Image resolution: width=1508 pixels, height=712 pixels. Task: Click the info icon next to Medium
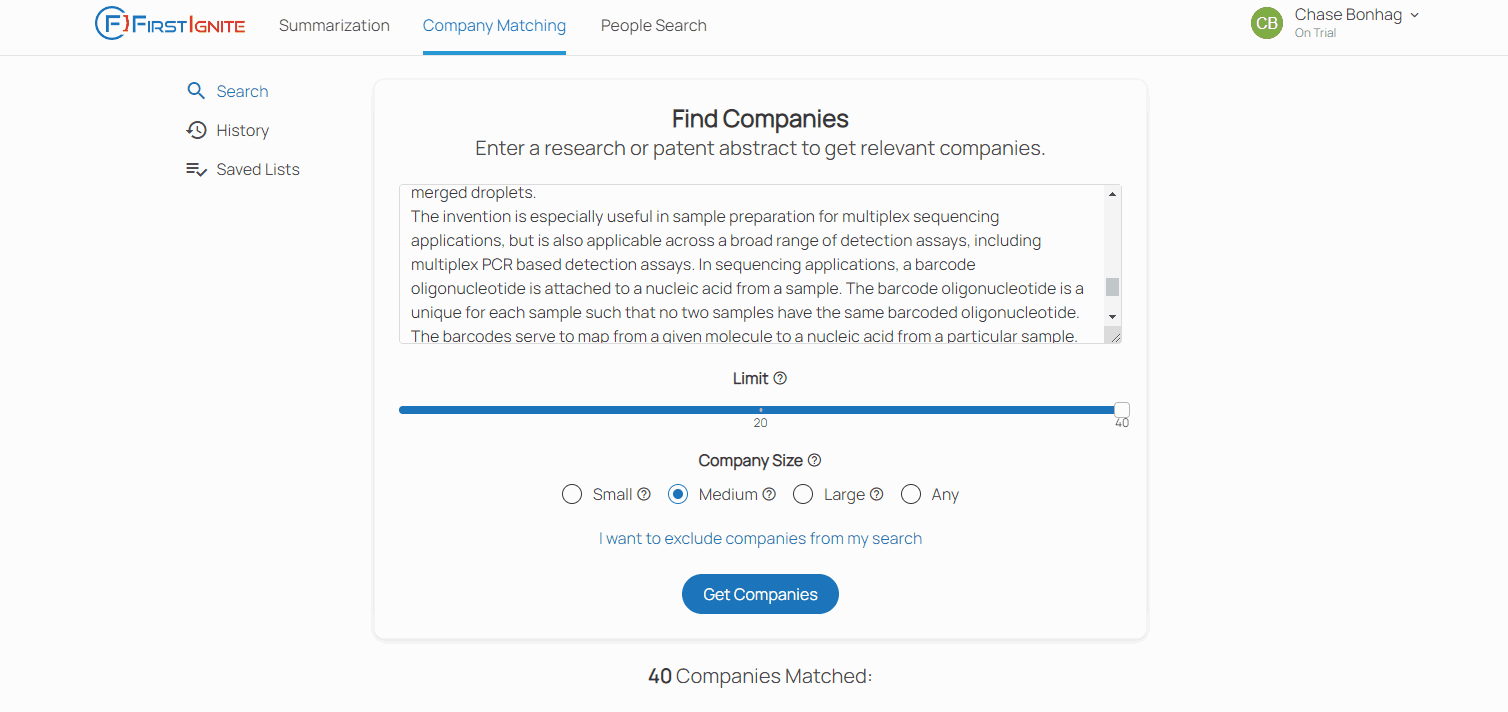point(769,494)
